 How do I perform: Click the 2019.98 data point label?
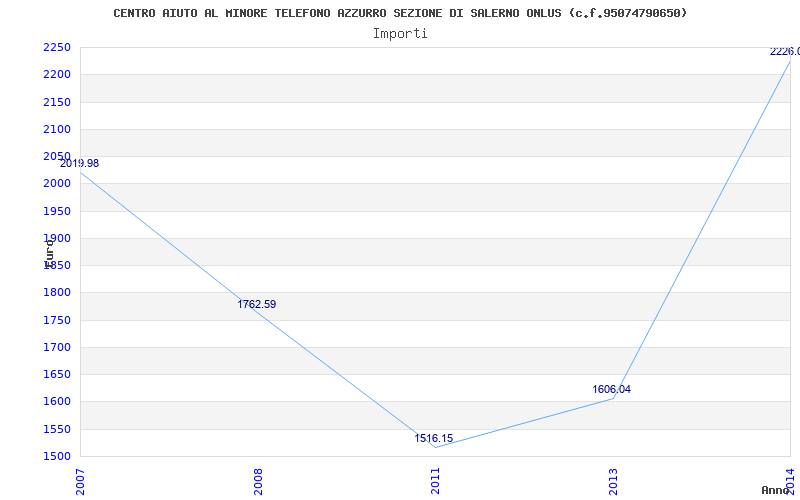pos(79,163)
